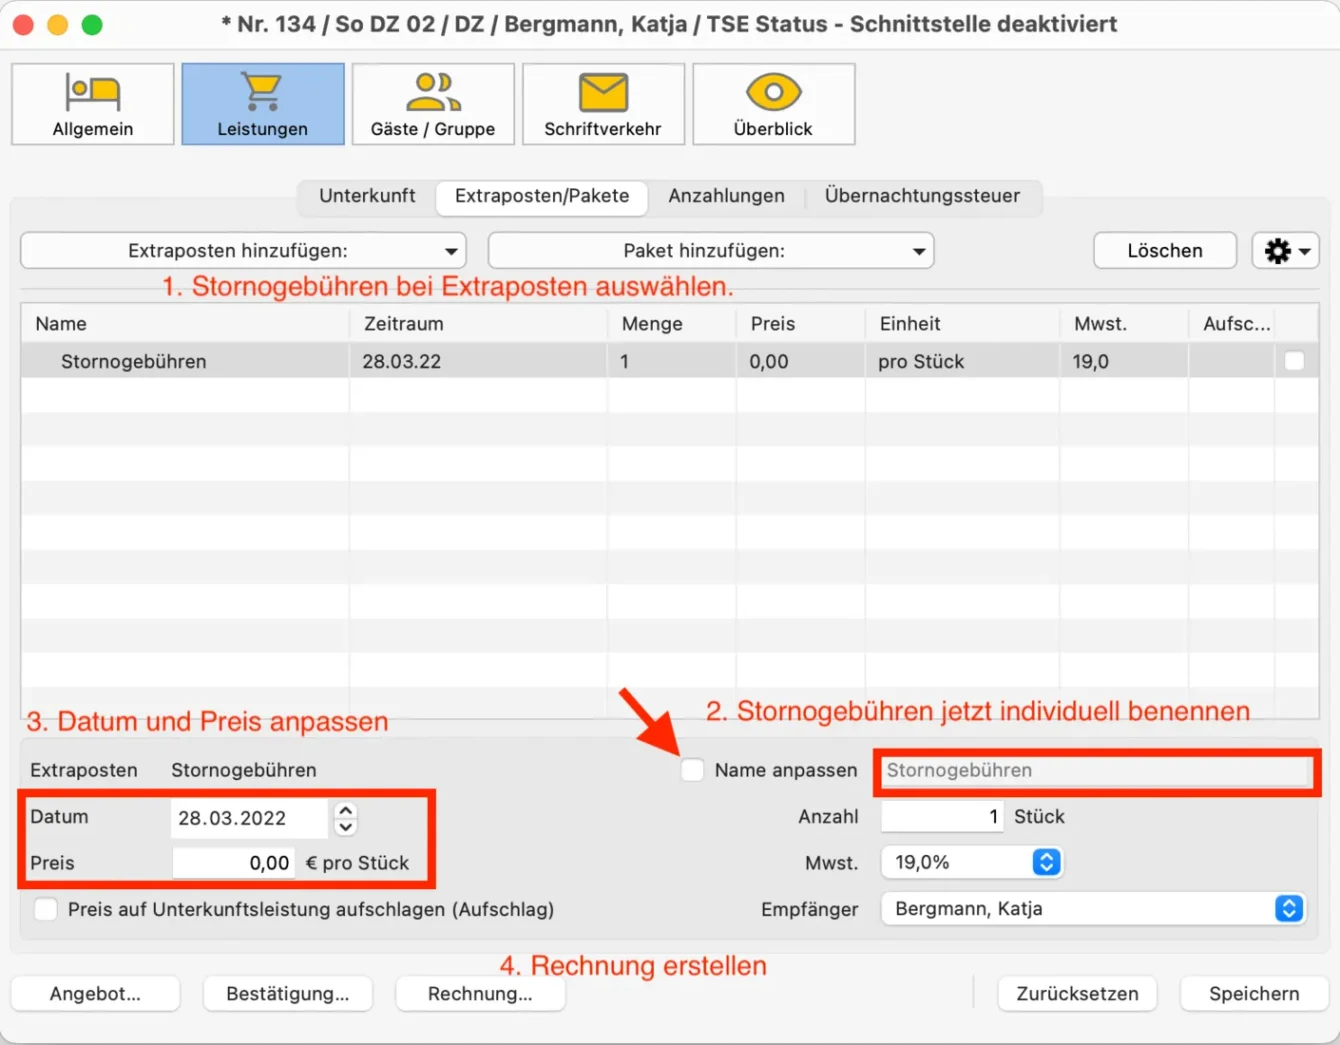Click the Preis cell showing 0,00

click(800, 361)
